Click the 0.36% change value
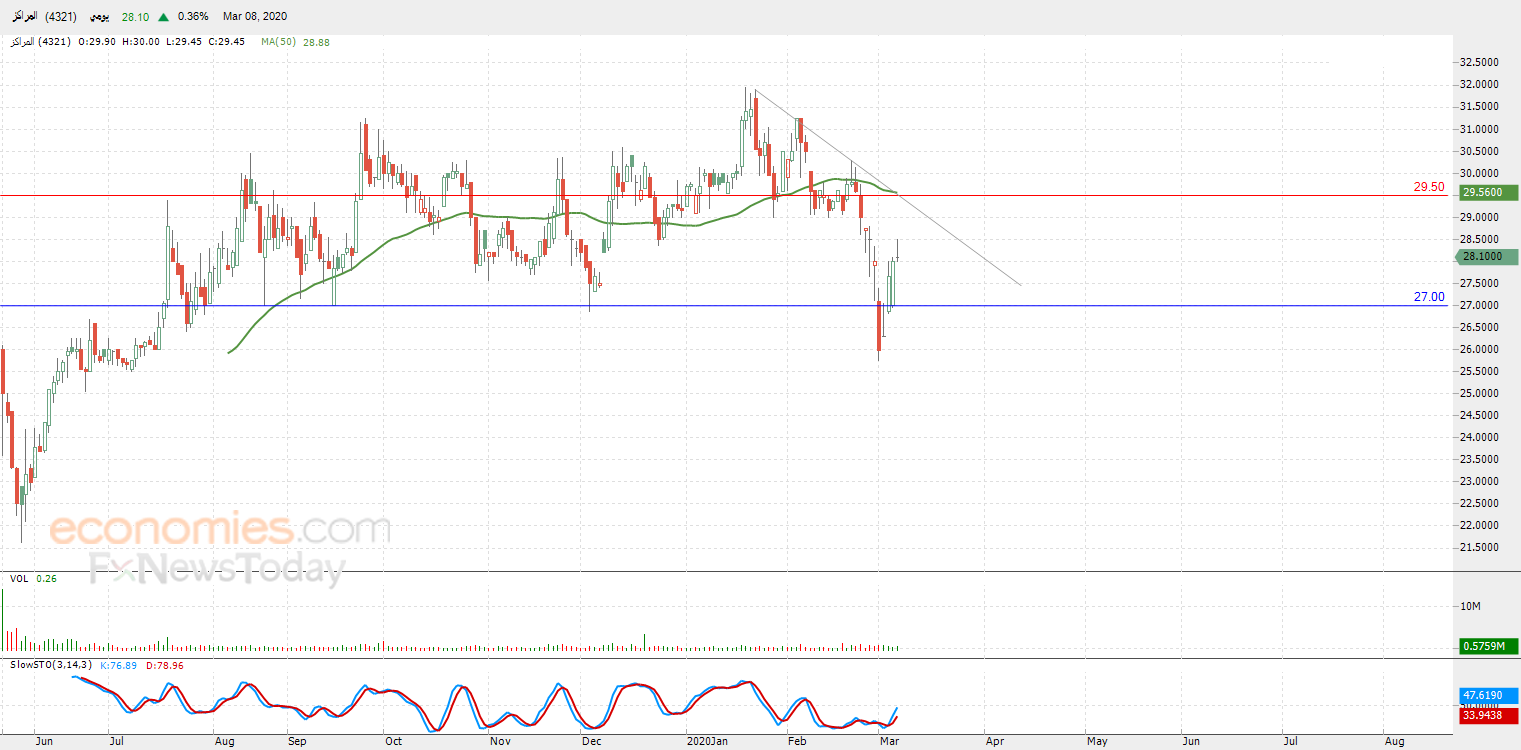This screenshot has width=1521, height=750. point(192,17)
